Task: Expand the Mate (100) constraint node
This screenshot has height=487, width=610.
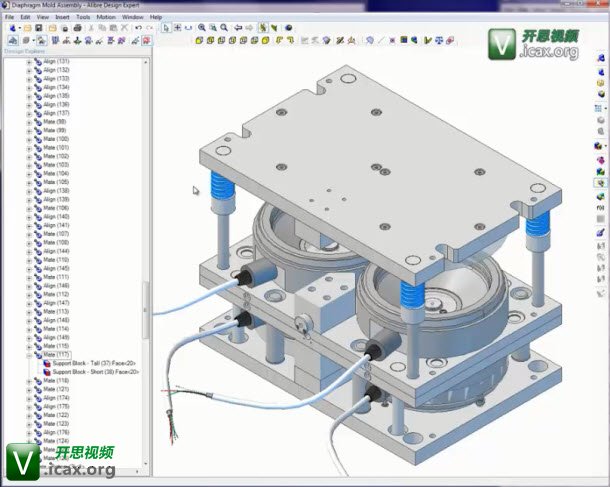Action: coord(29,139)
